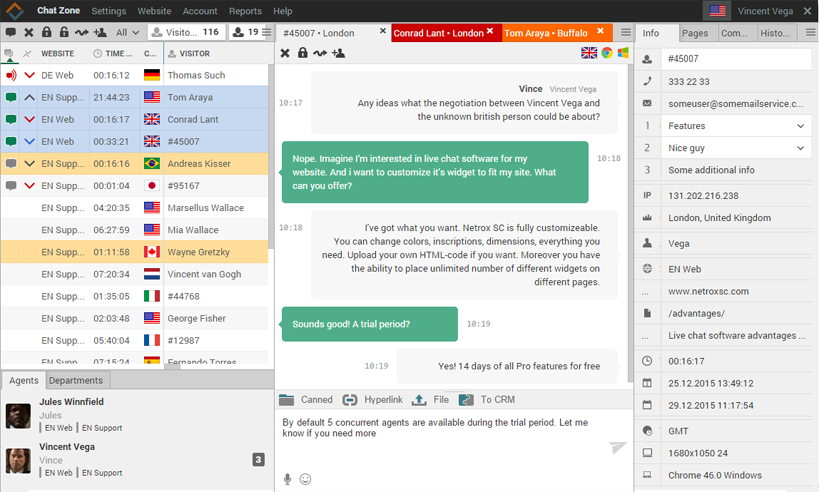Click the microphone icon below message box
819x492 pixels.
(x=287, y=479)
